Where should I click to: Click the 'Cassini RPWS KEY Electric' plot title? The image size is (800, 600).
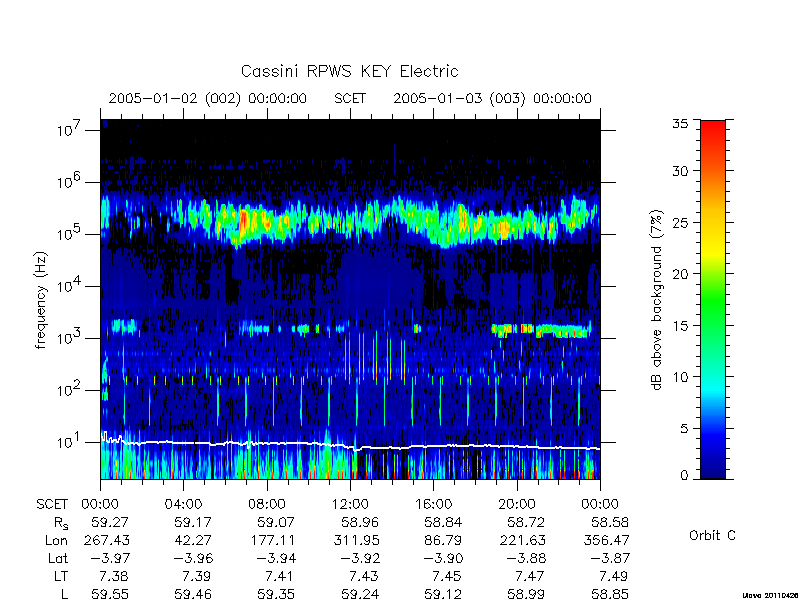click(349, 71)
